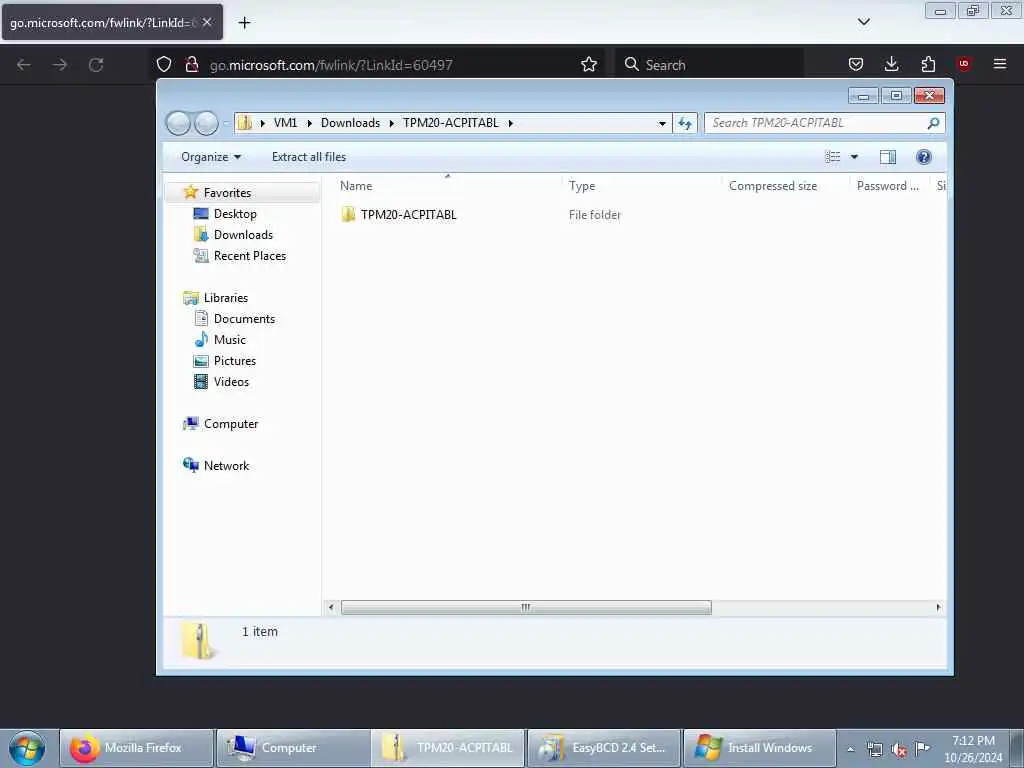Open Explorer help button
Screen dimensions: 1024x768
[x=923, y=157]
